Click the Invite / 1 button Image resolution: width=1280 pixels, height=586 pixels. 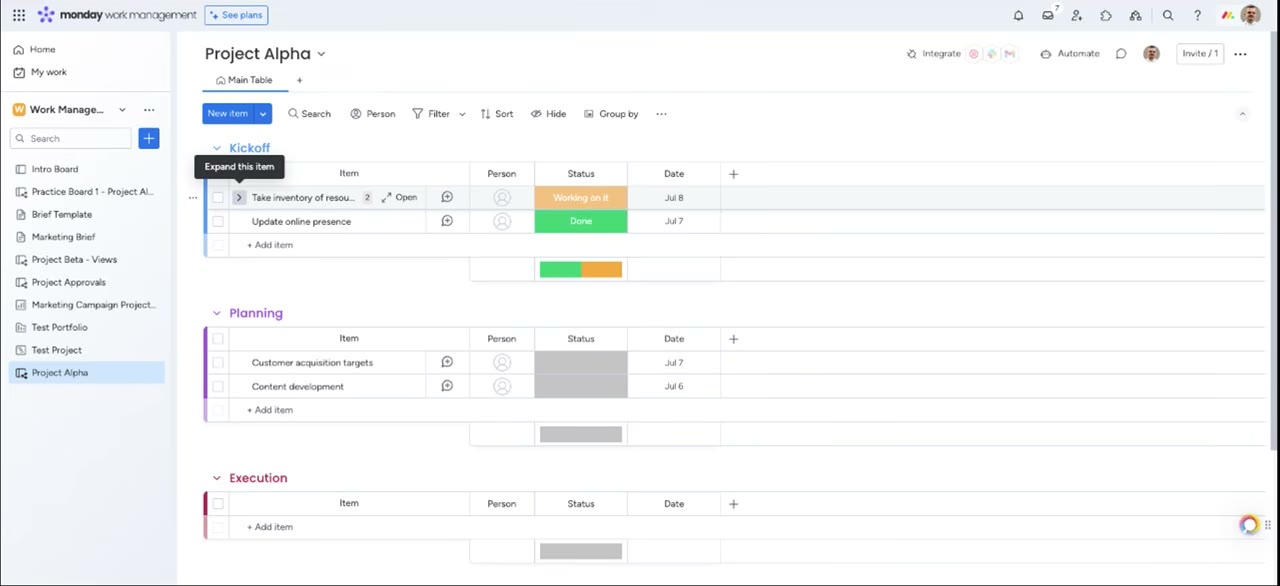click(1200, 54)
